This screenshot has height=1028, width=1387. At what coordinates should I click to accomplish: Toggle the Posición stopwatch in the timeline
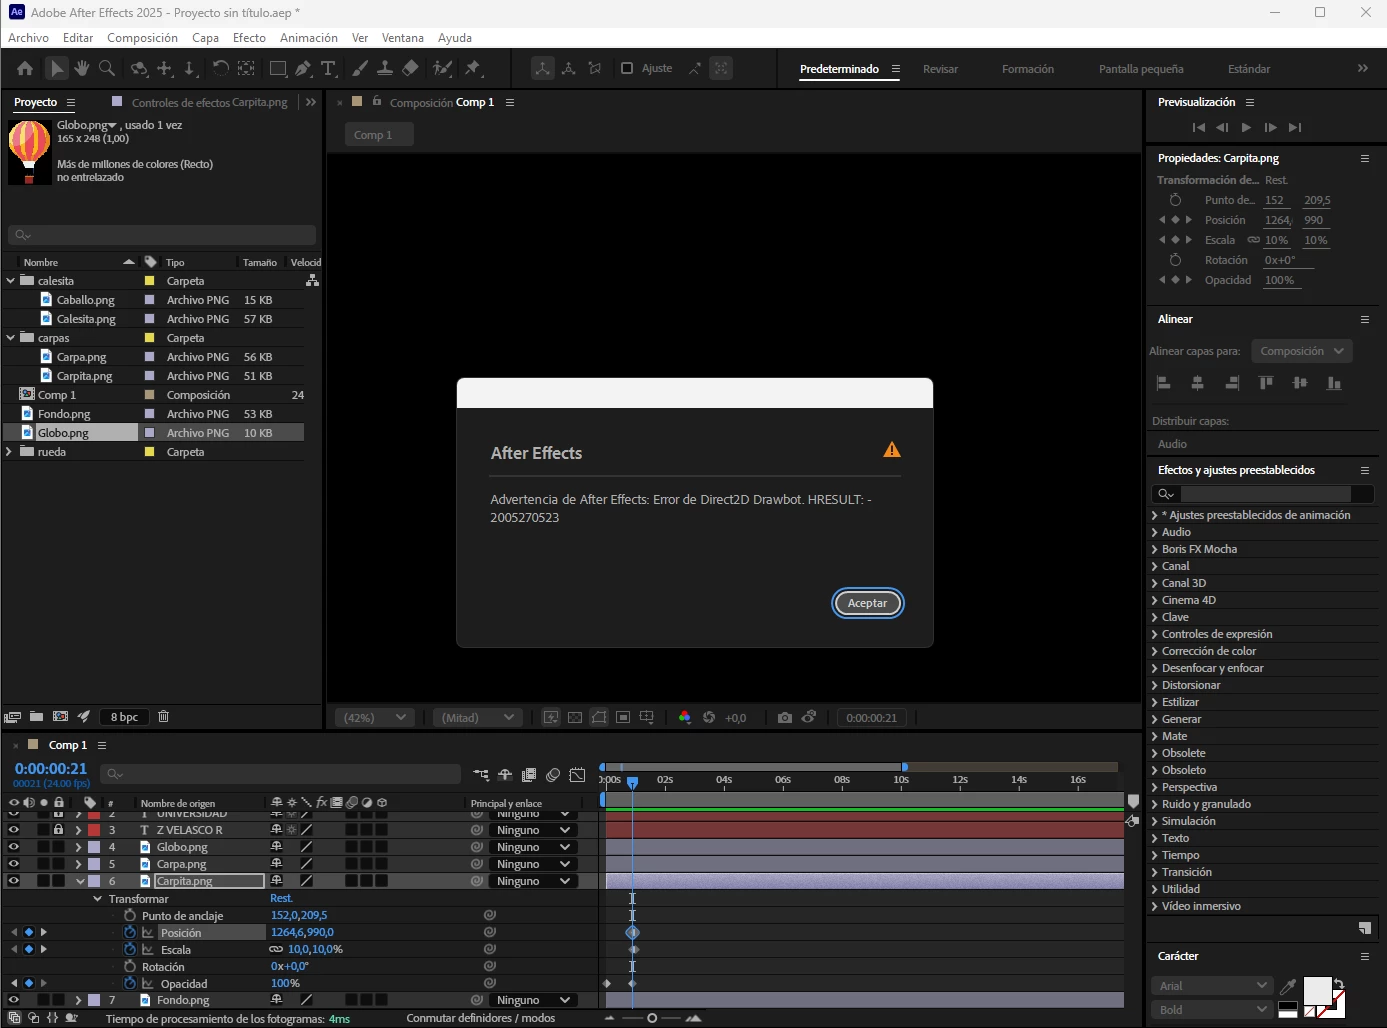[130, 932]
